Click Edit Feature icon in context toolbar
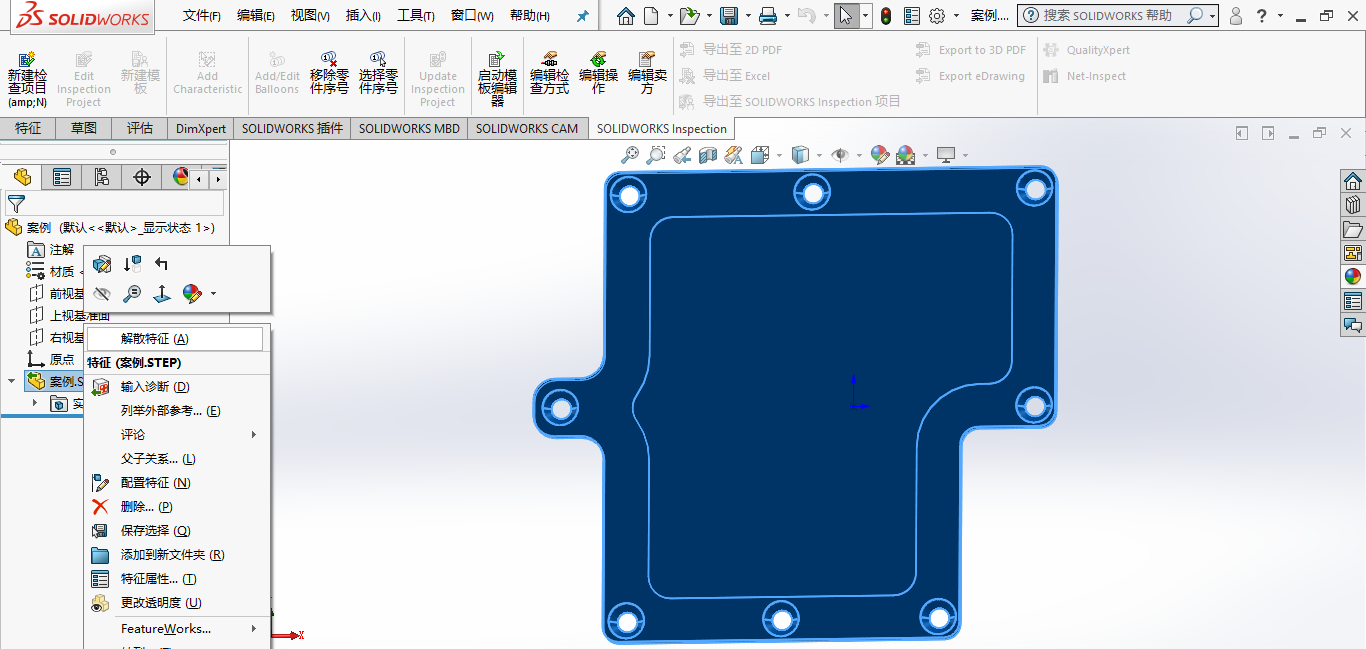The width and height of the screenshot is (1366, 649). click(x=101, y=264)
